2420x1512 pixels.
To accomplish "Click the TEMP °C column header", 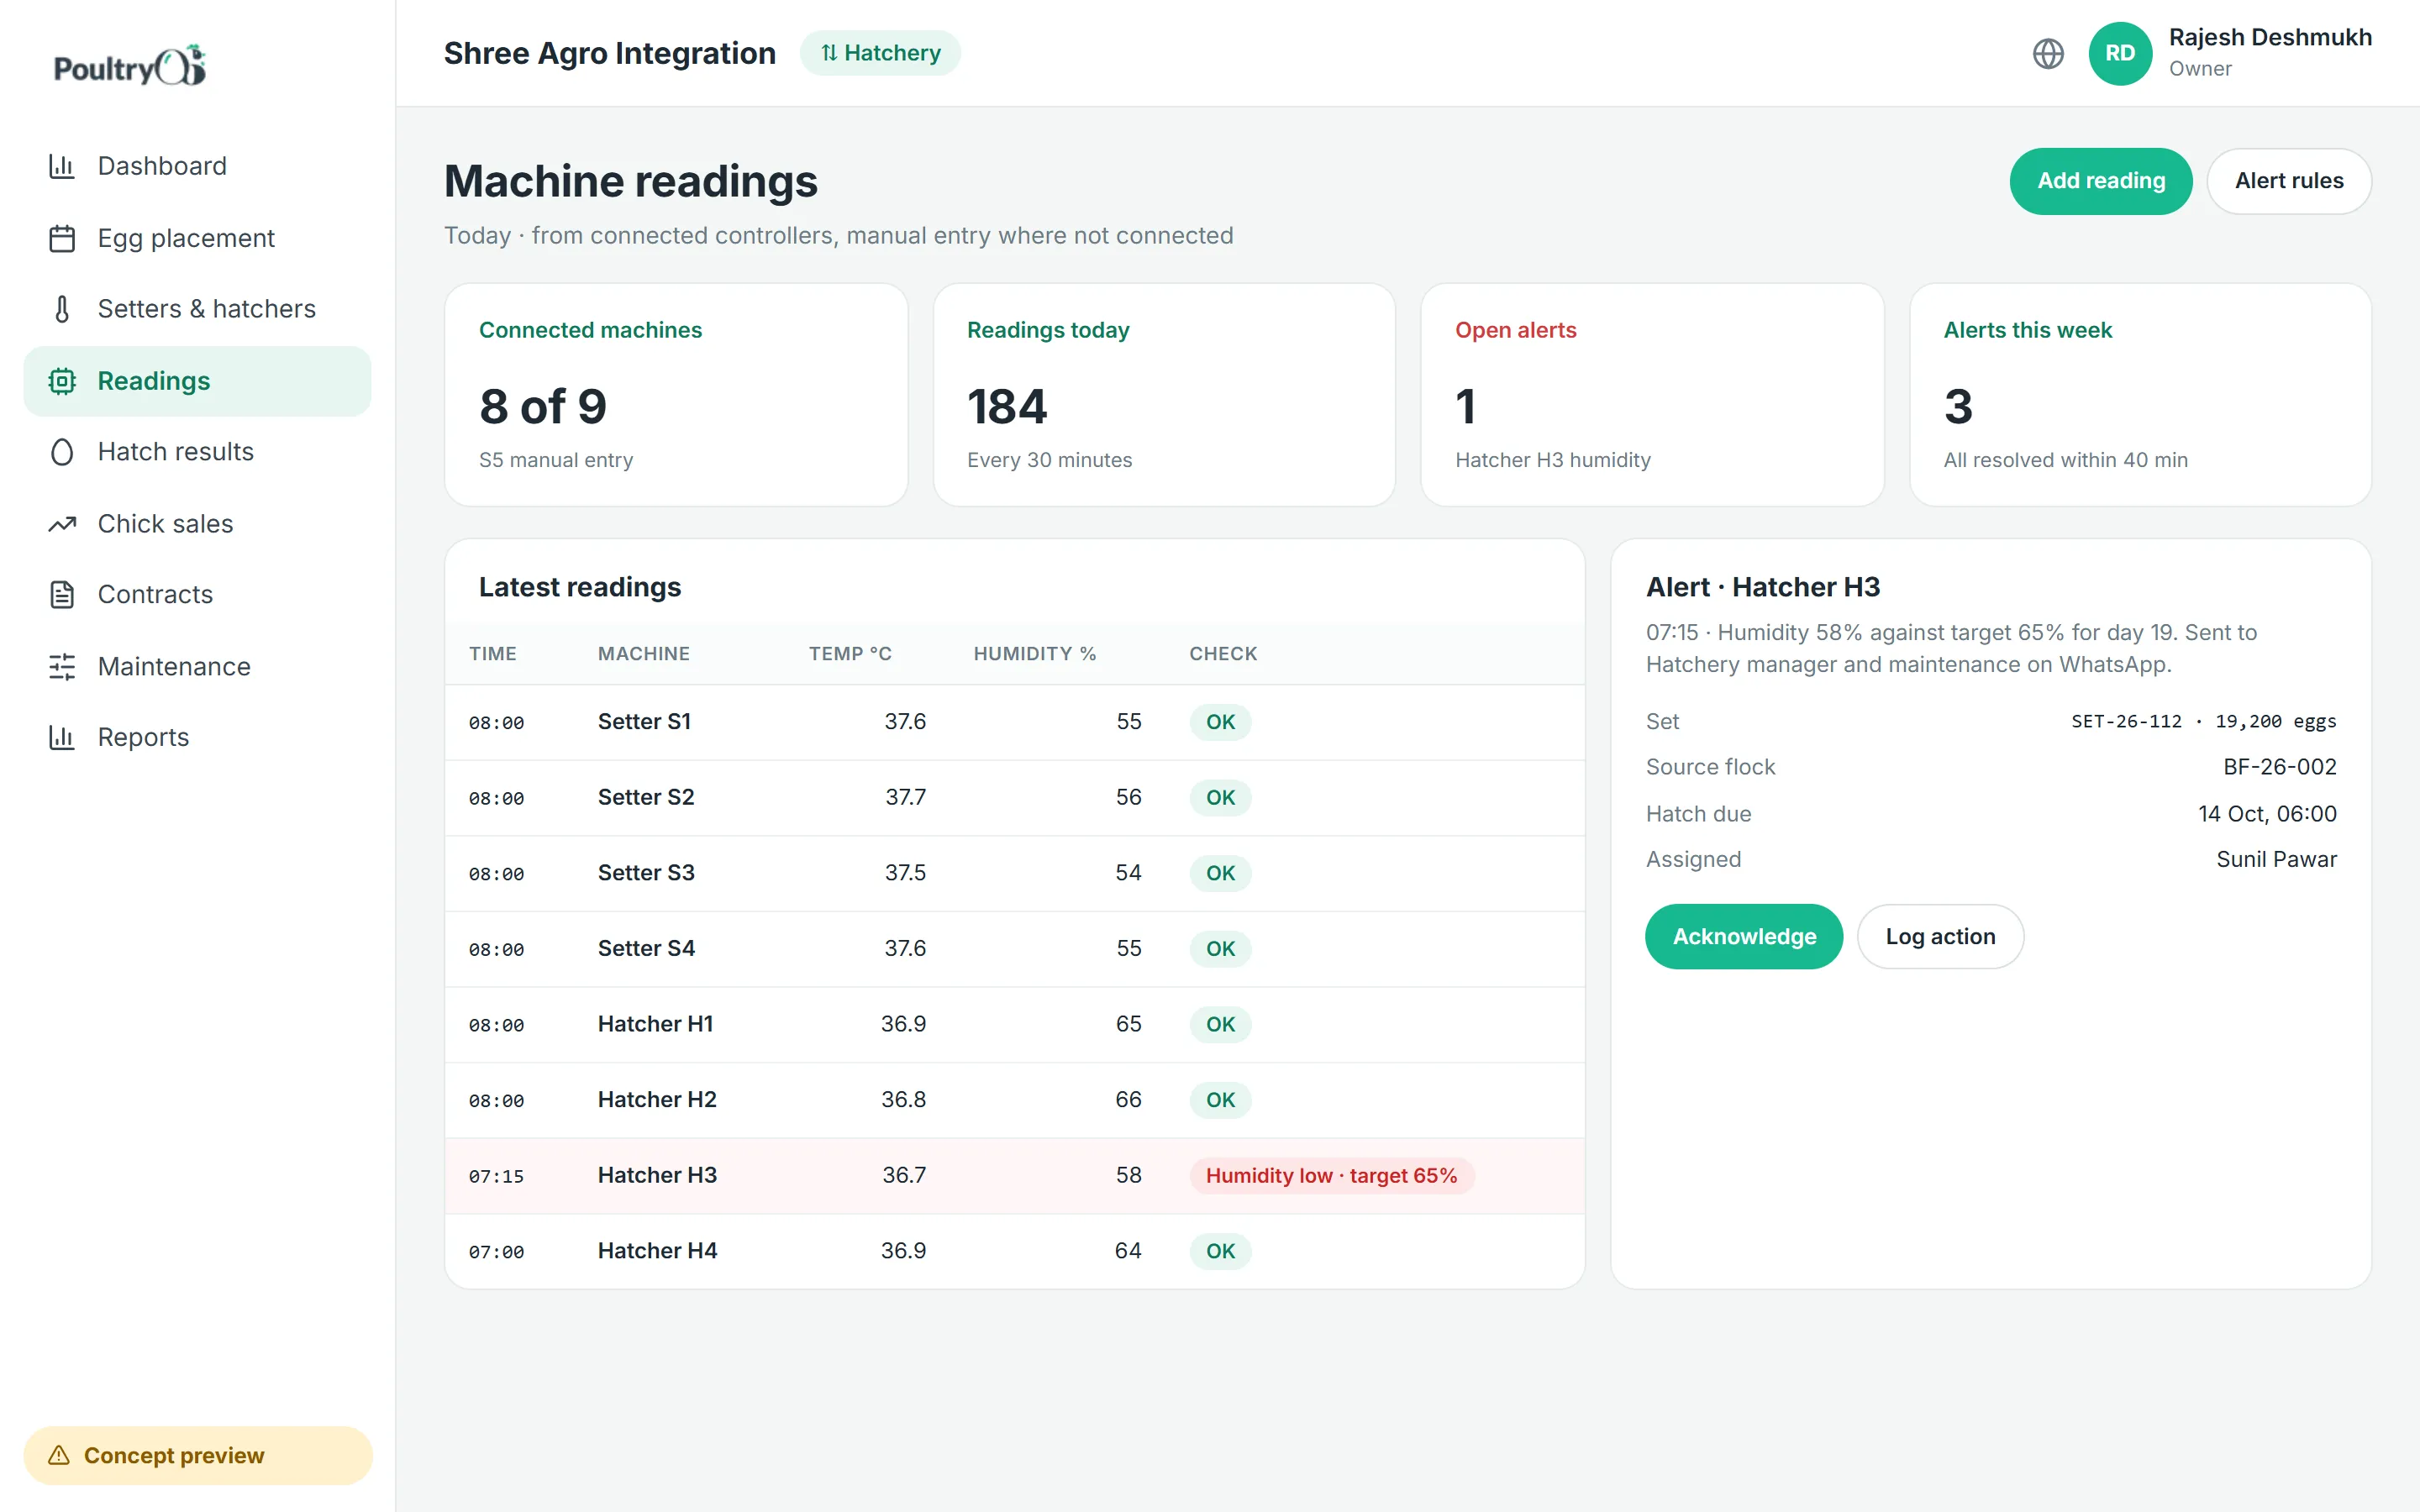I will [x=849, y=654].
